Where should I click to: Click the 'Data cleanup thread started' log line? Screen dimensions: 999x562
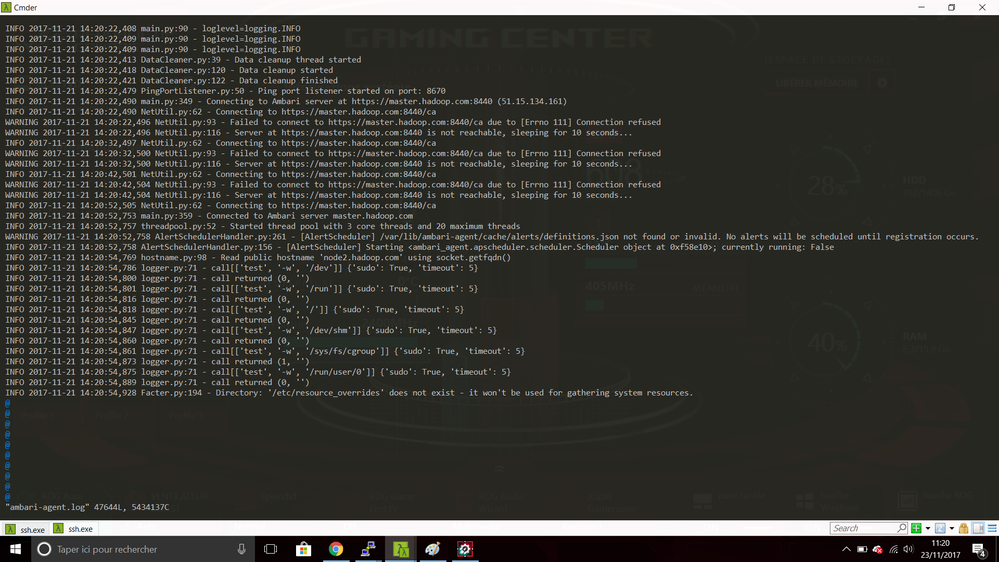(183, 60)
